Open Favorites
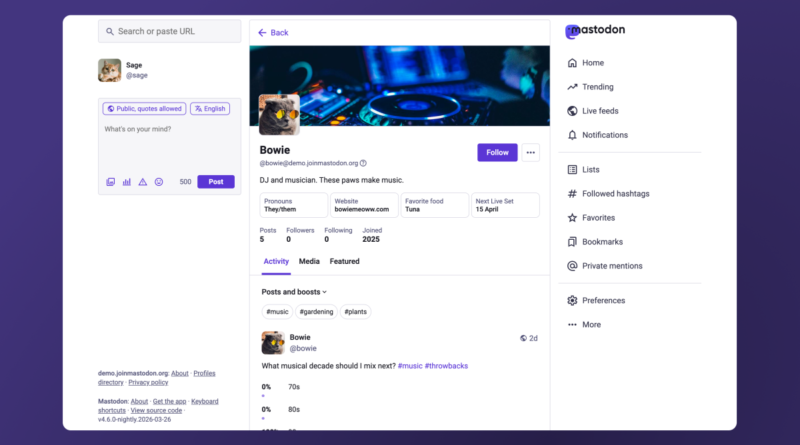The image size is (800, 445). pyautogui.click(x=591, y=217)
